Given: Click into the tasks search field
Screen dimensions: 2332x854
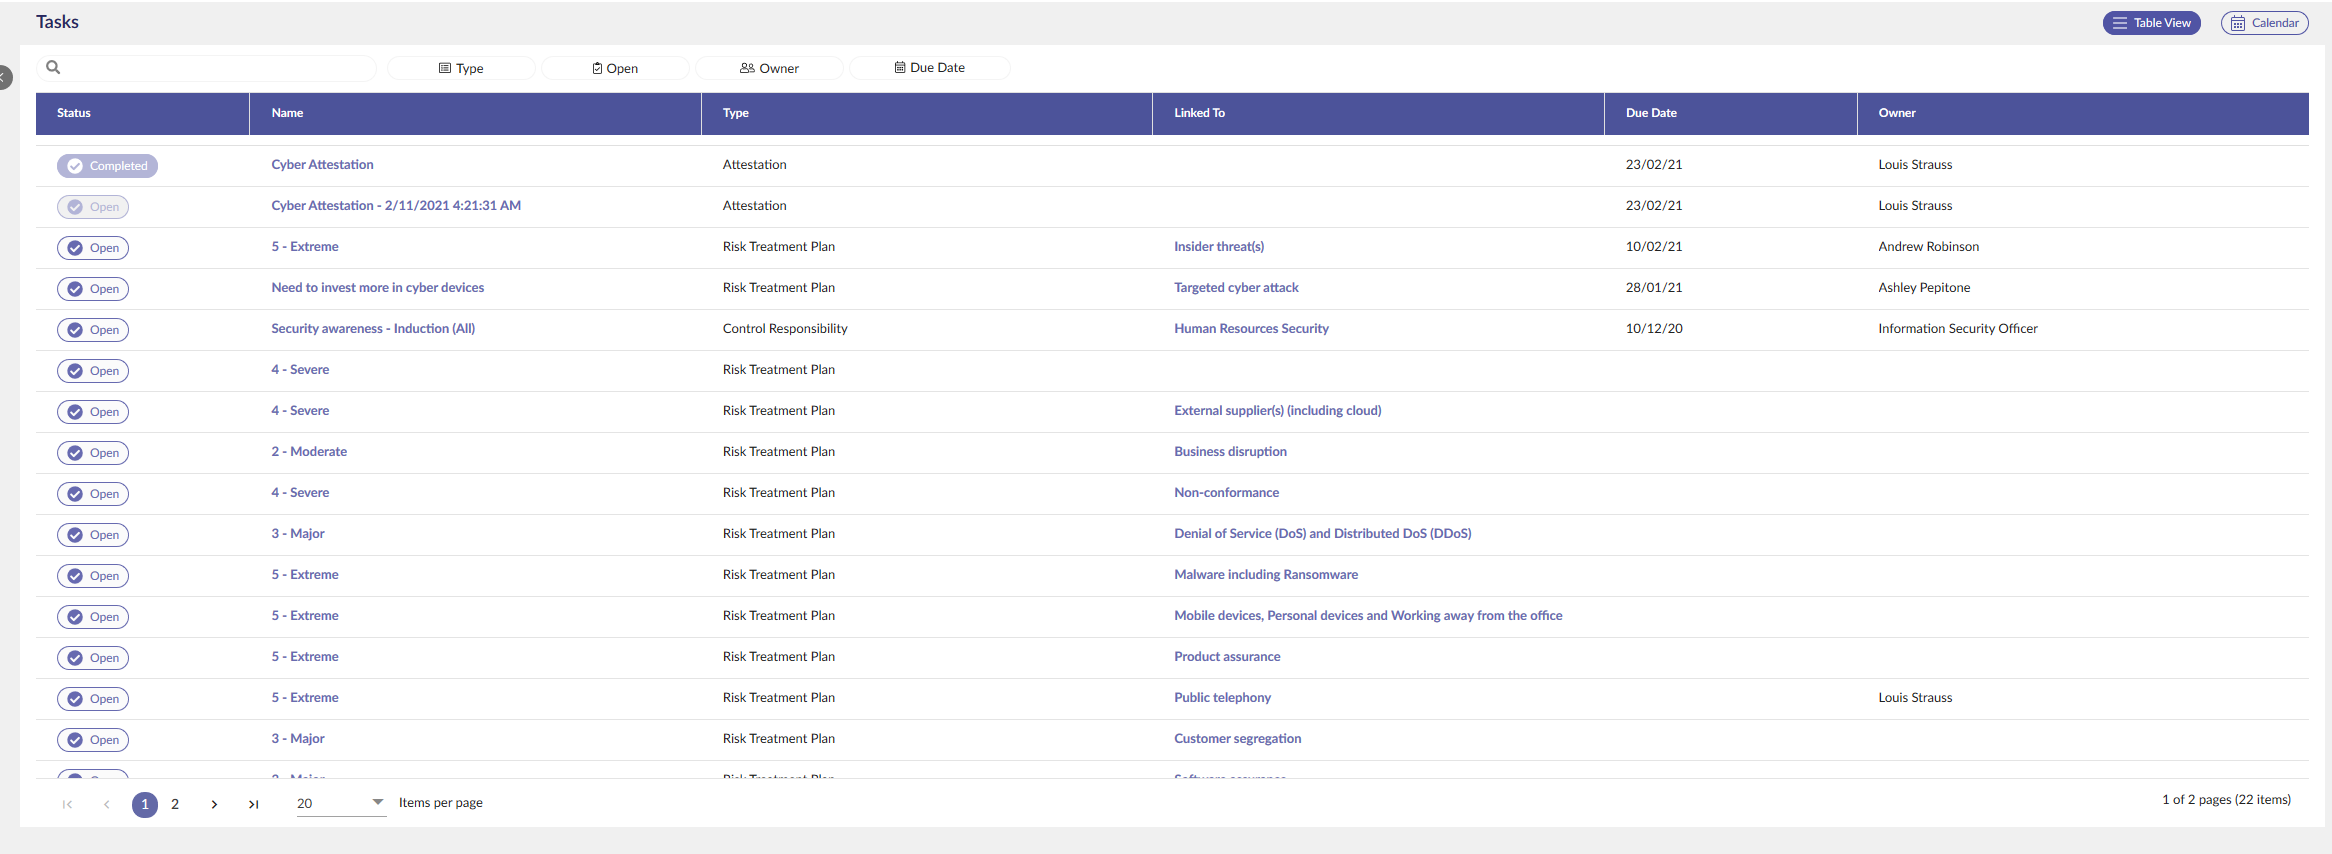Looking at the screenshot, I should pos(207,67).
